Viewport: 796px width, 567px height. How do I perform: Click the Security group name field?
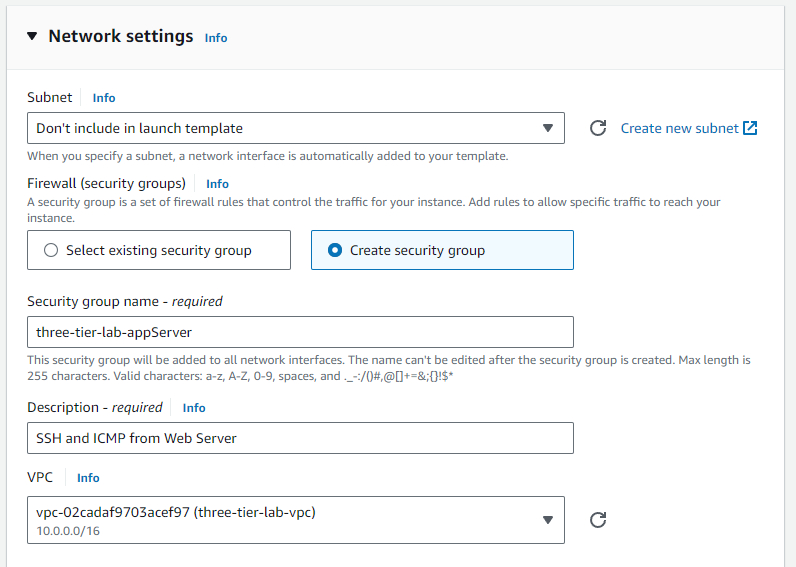point(300,332)
